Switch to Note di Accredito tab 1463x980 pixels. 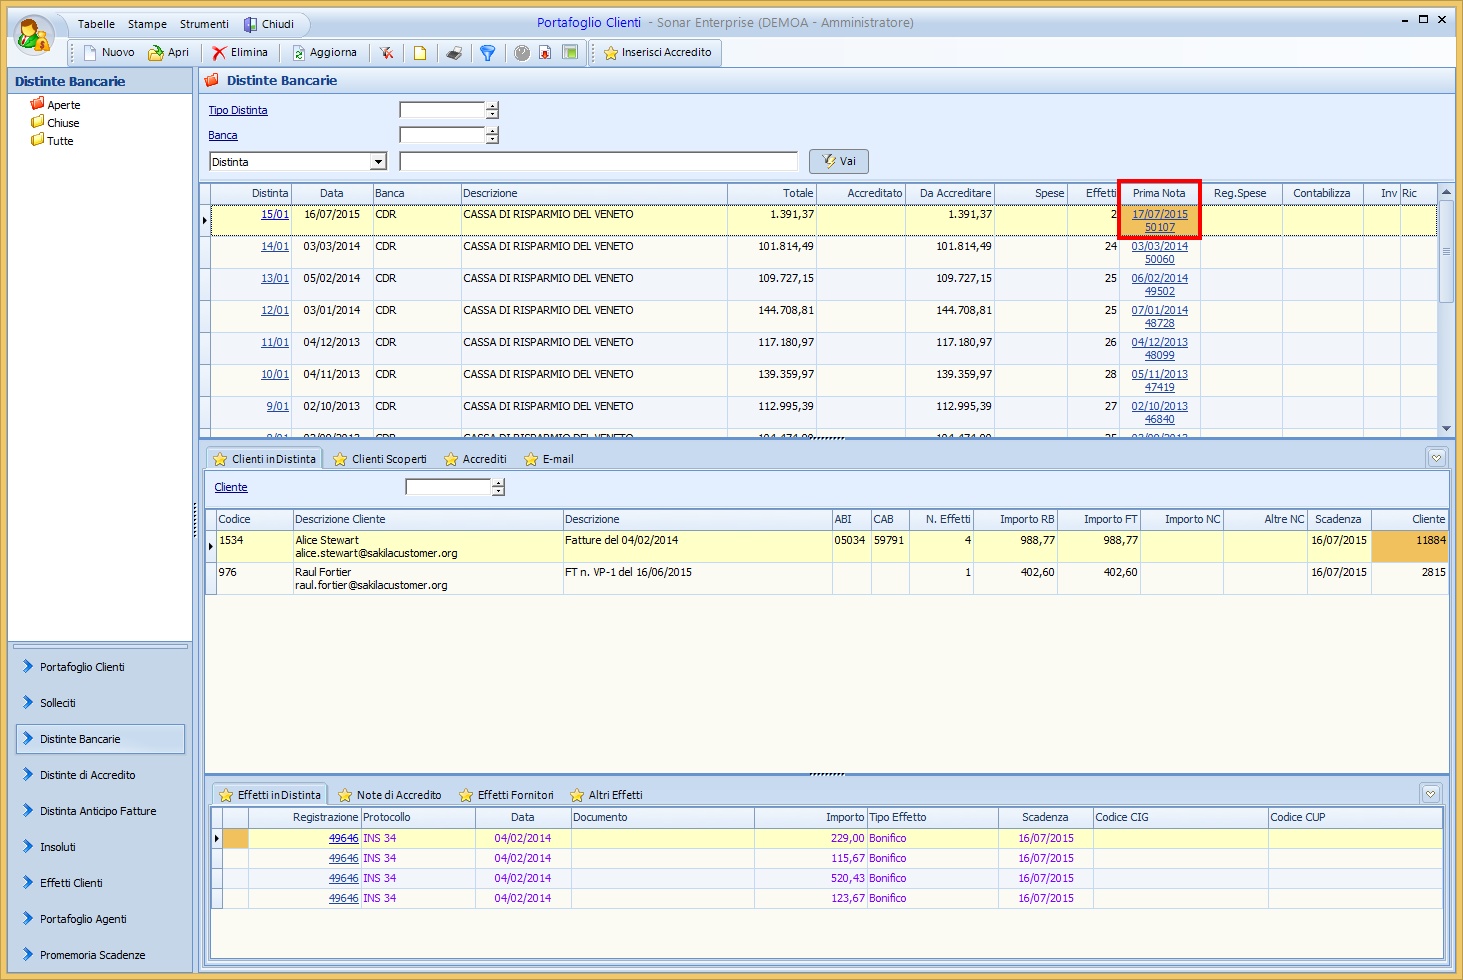click(x=390, y=796)
